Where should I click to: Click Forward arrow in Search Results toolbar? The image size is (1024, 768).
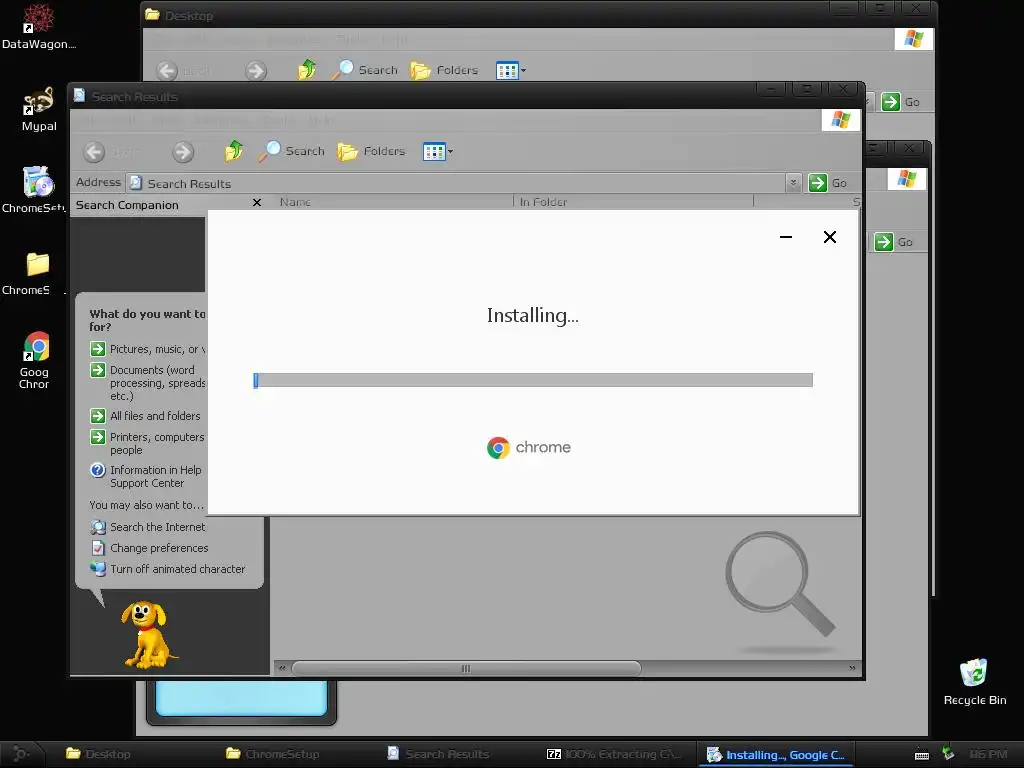(183, 152)
